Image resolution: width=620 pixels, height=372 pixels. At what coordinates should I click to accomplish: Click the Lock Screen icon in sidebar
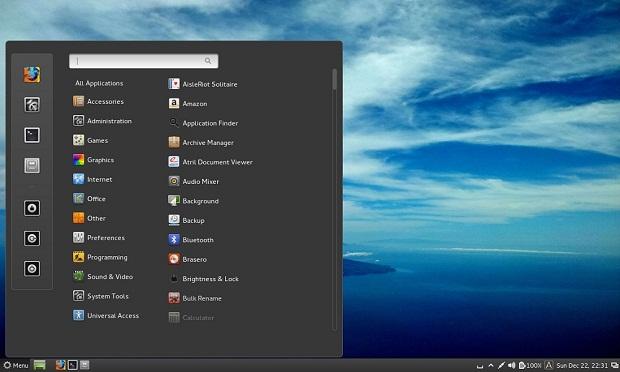click(x=32, y=208)
